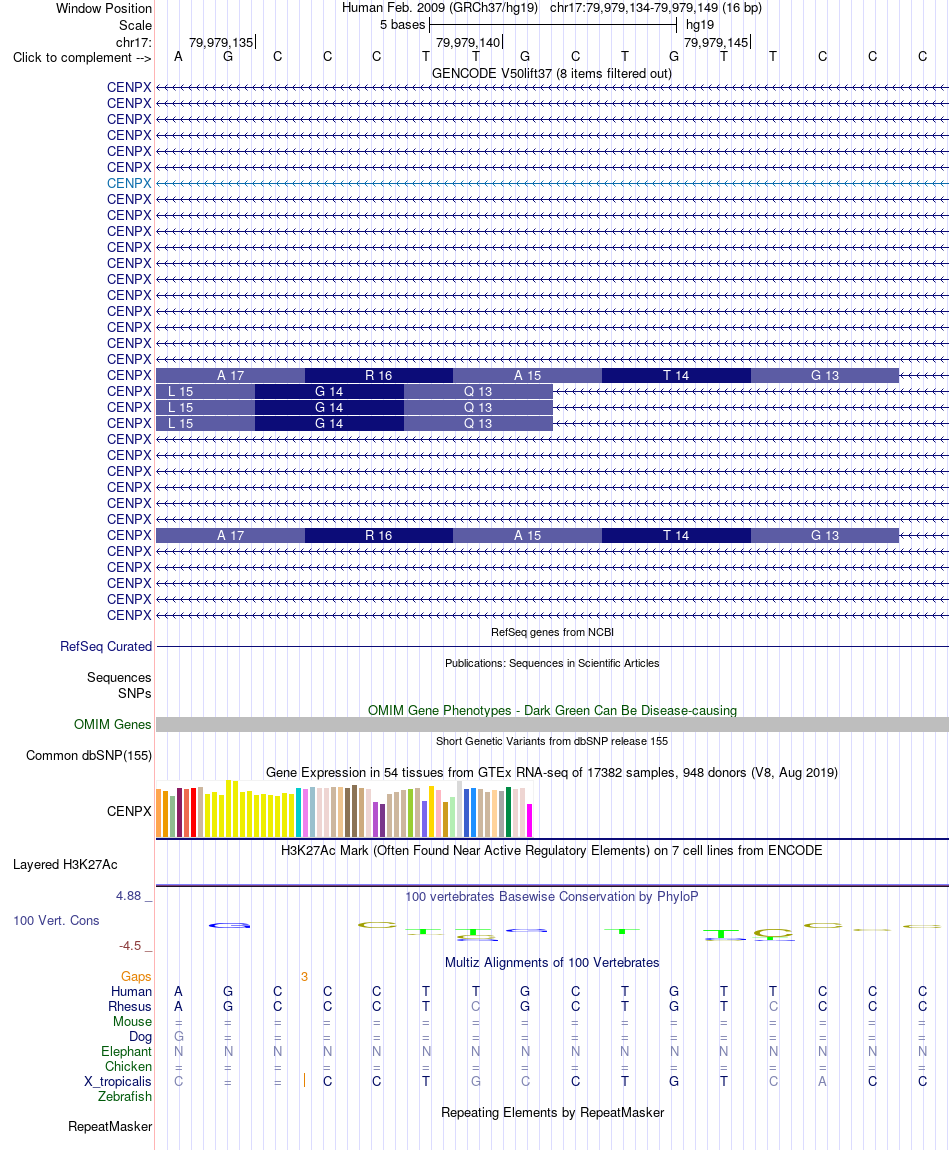Select the Elephant species label
Viewport: 950px width, 1150px height.
pyautogui.click(x=126, y=1051)
